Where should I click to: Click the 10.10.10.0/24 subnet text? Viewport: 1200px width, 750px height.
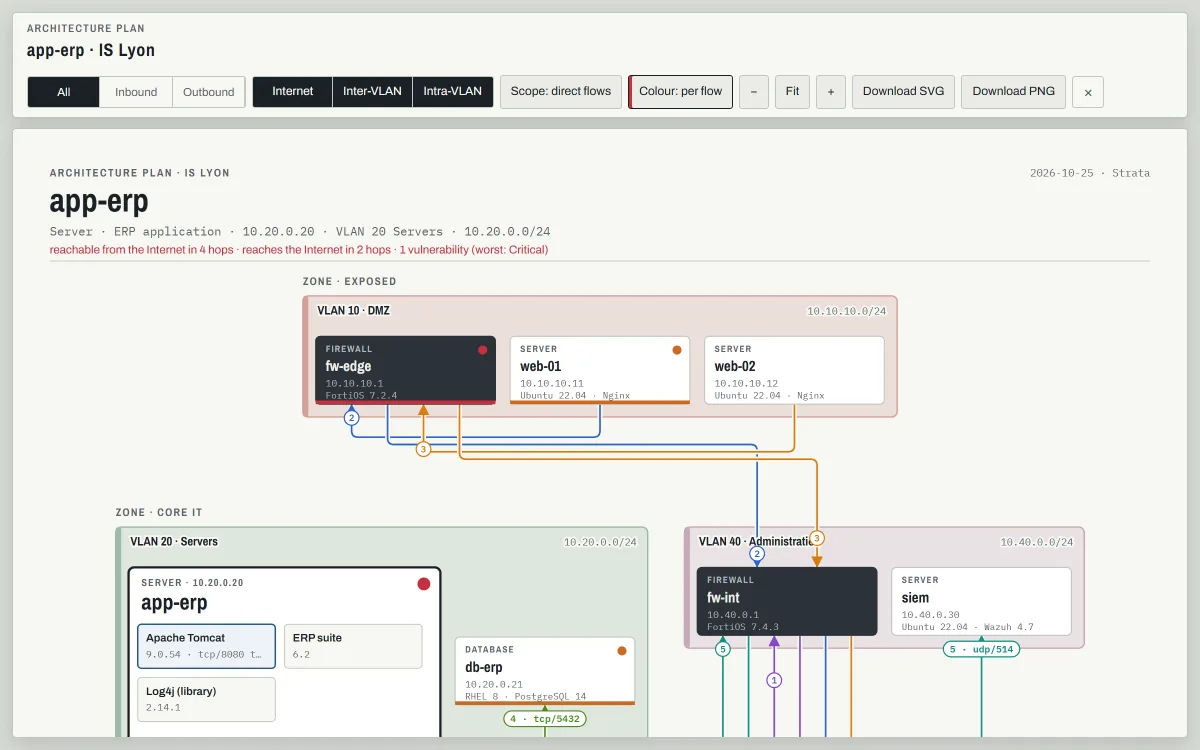click(846, 312)
